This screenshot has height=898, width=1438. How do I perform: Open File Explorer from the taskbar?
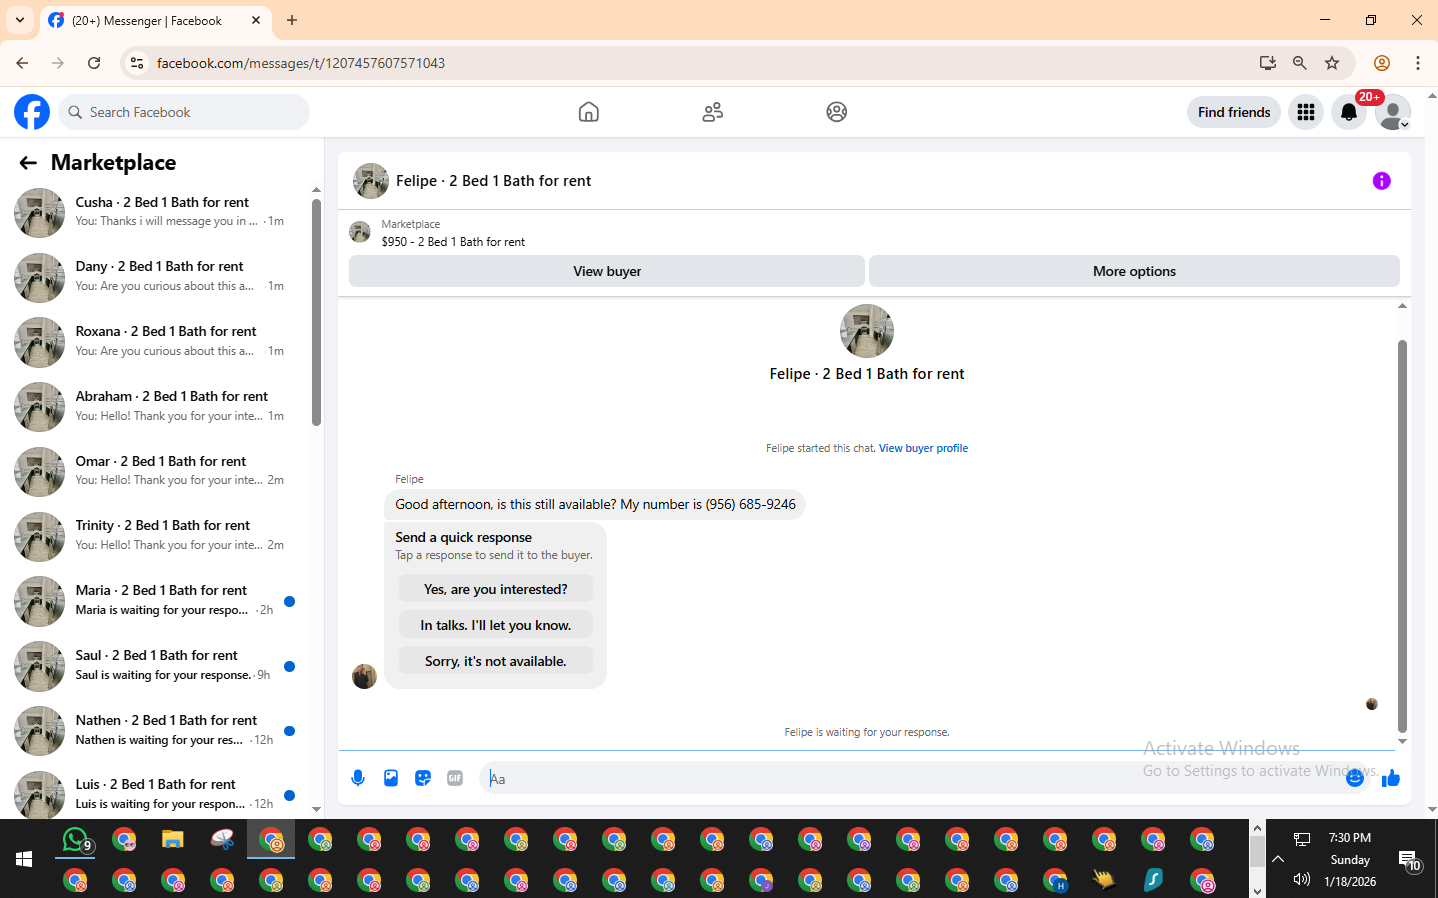coord(173,840)
